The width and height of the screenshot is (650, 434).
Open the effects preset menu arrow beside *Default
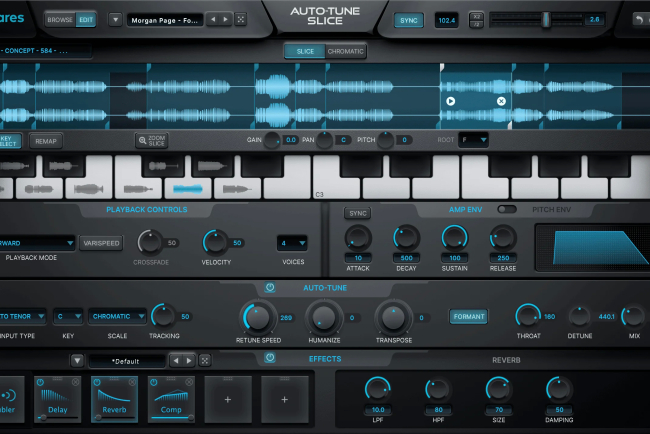[x=77, y=361]
